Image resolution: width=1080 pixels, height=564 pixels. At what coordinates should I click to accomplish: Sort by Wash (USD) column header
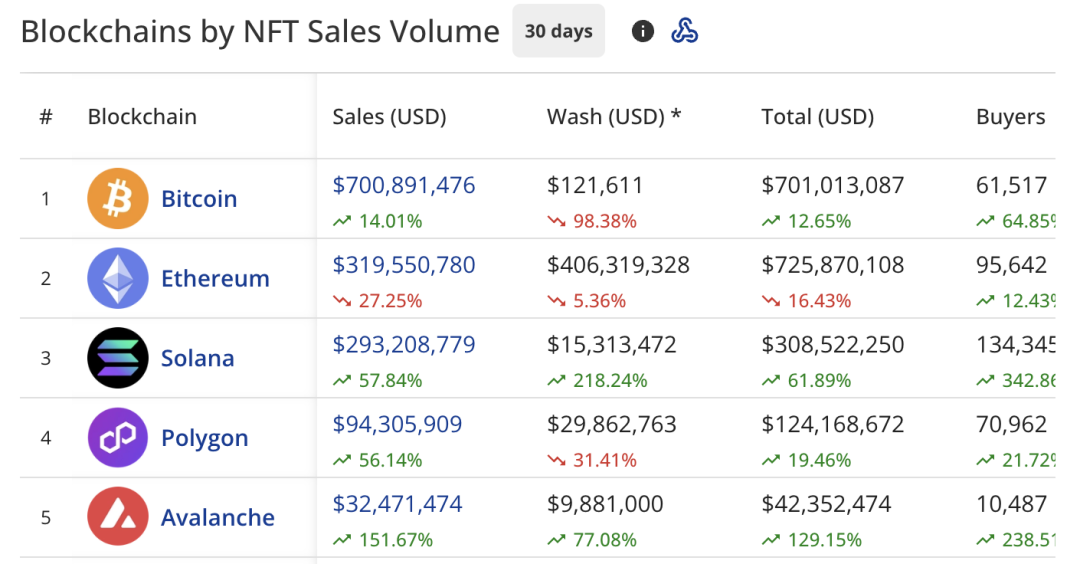click(x=614, y=117)
